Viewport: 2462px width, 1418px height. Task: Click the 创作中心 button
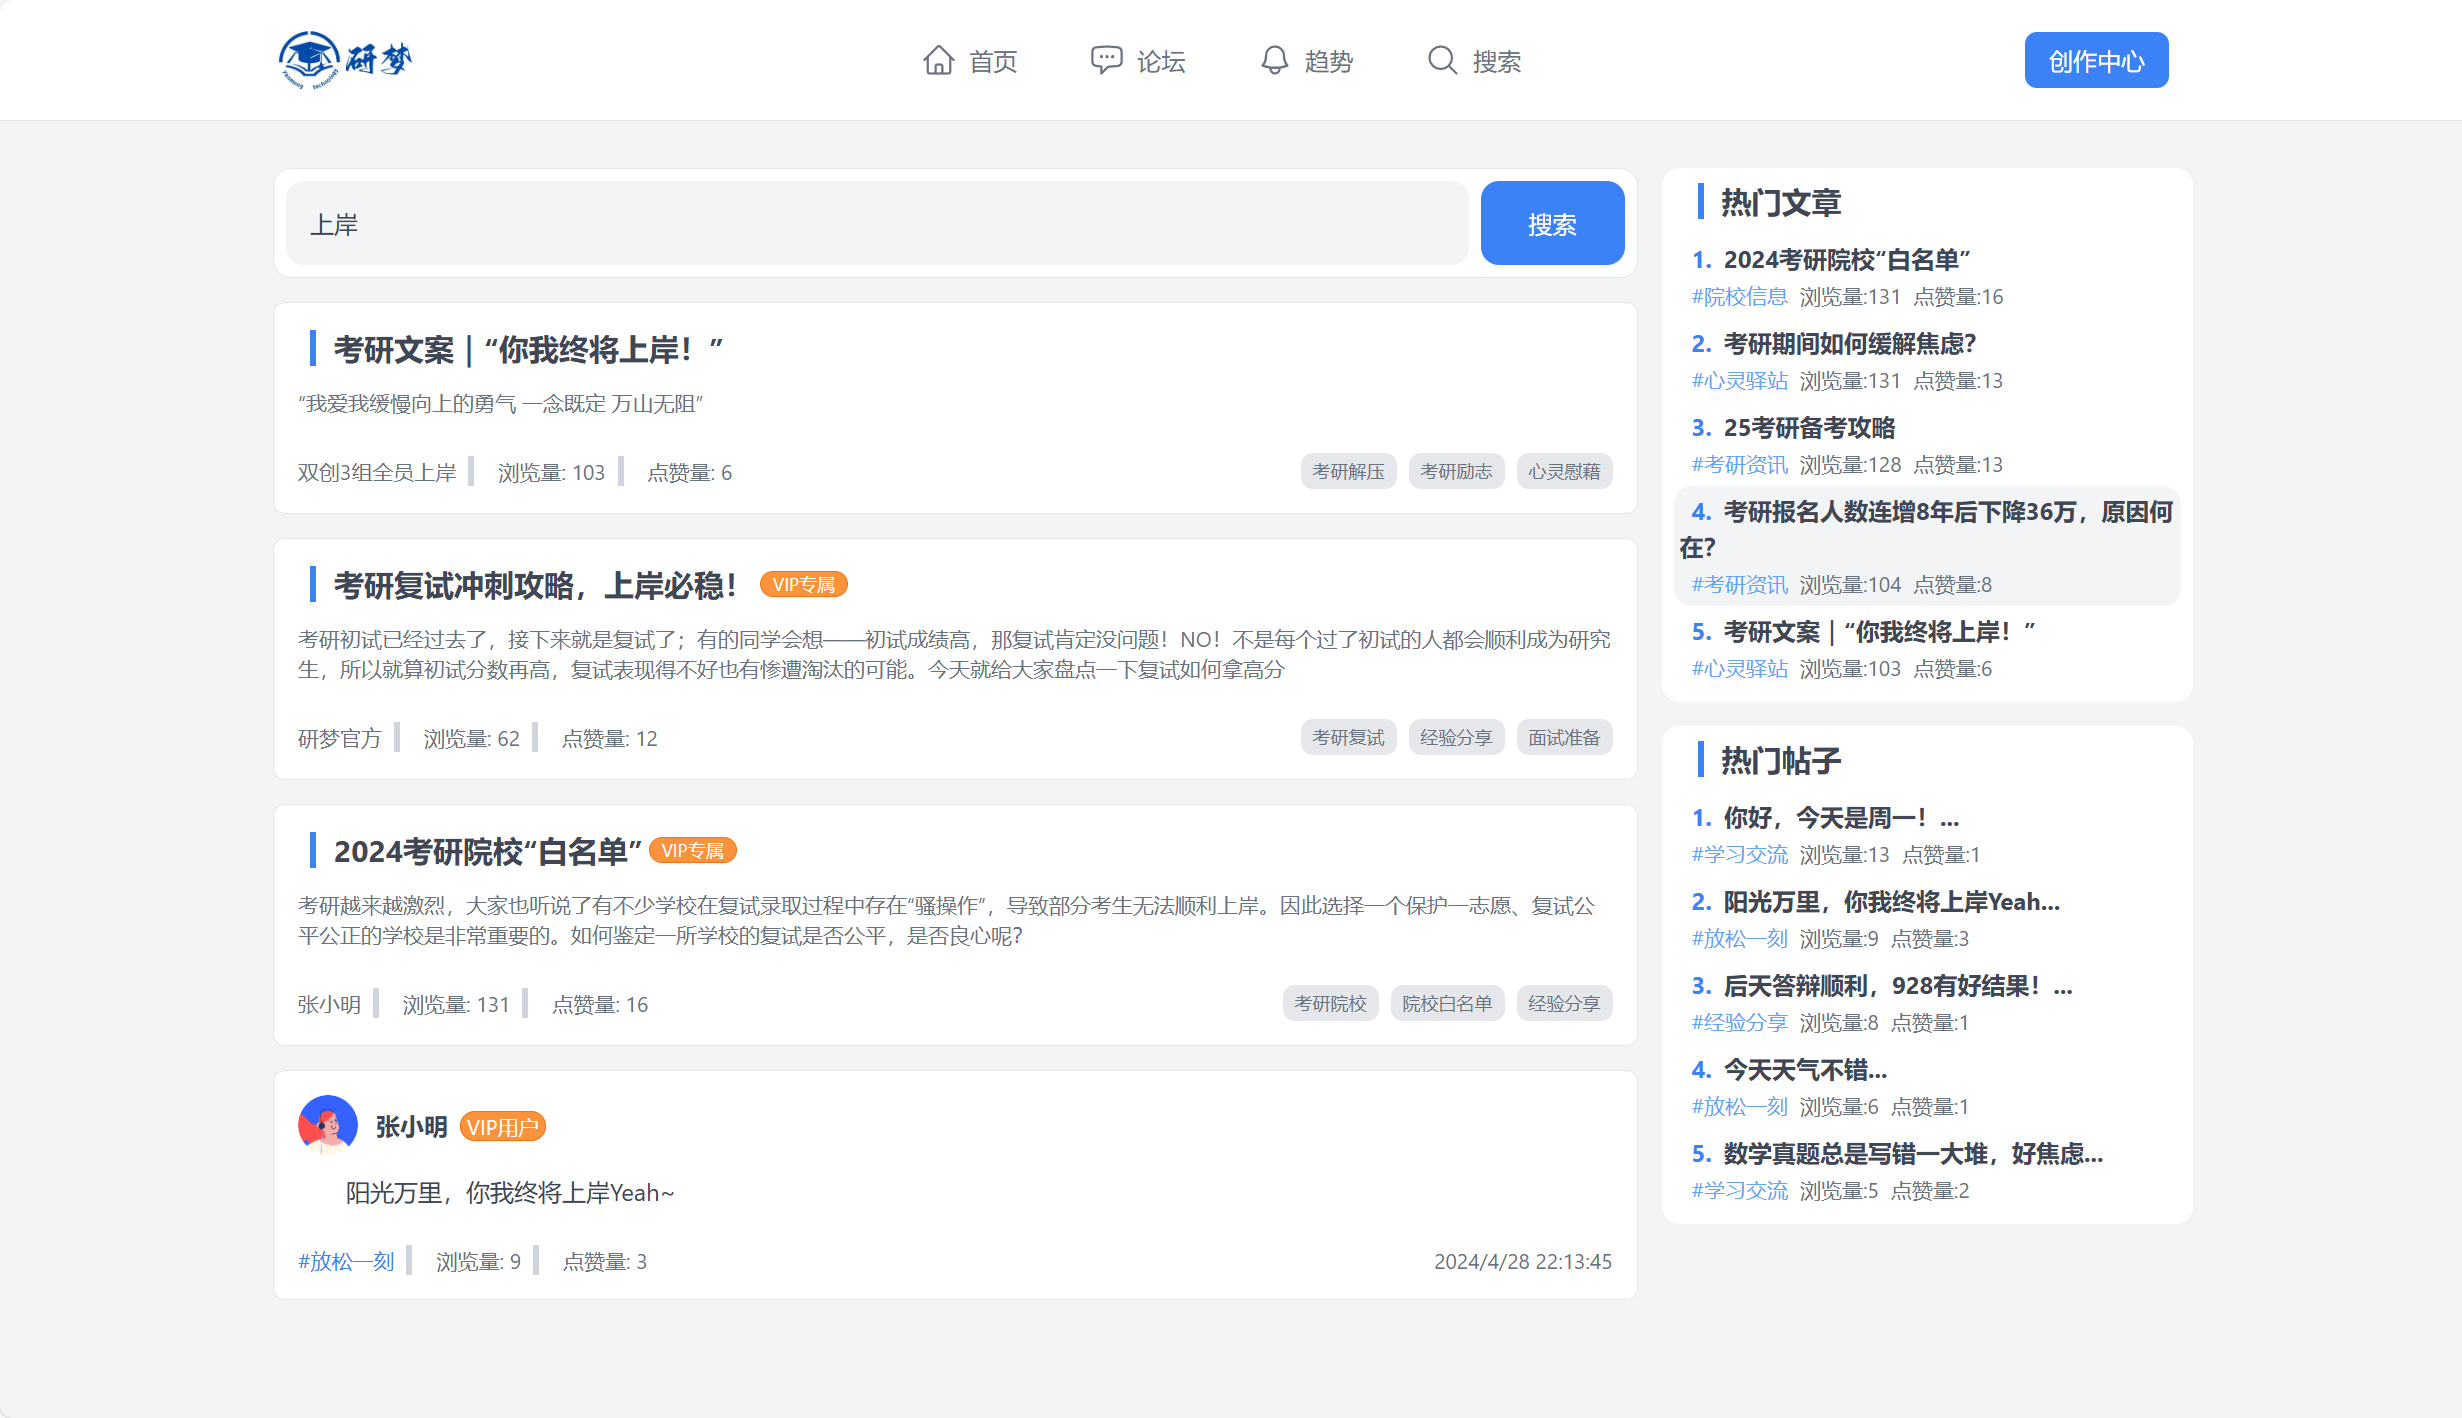click(x=2096, y=59)
